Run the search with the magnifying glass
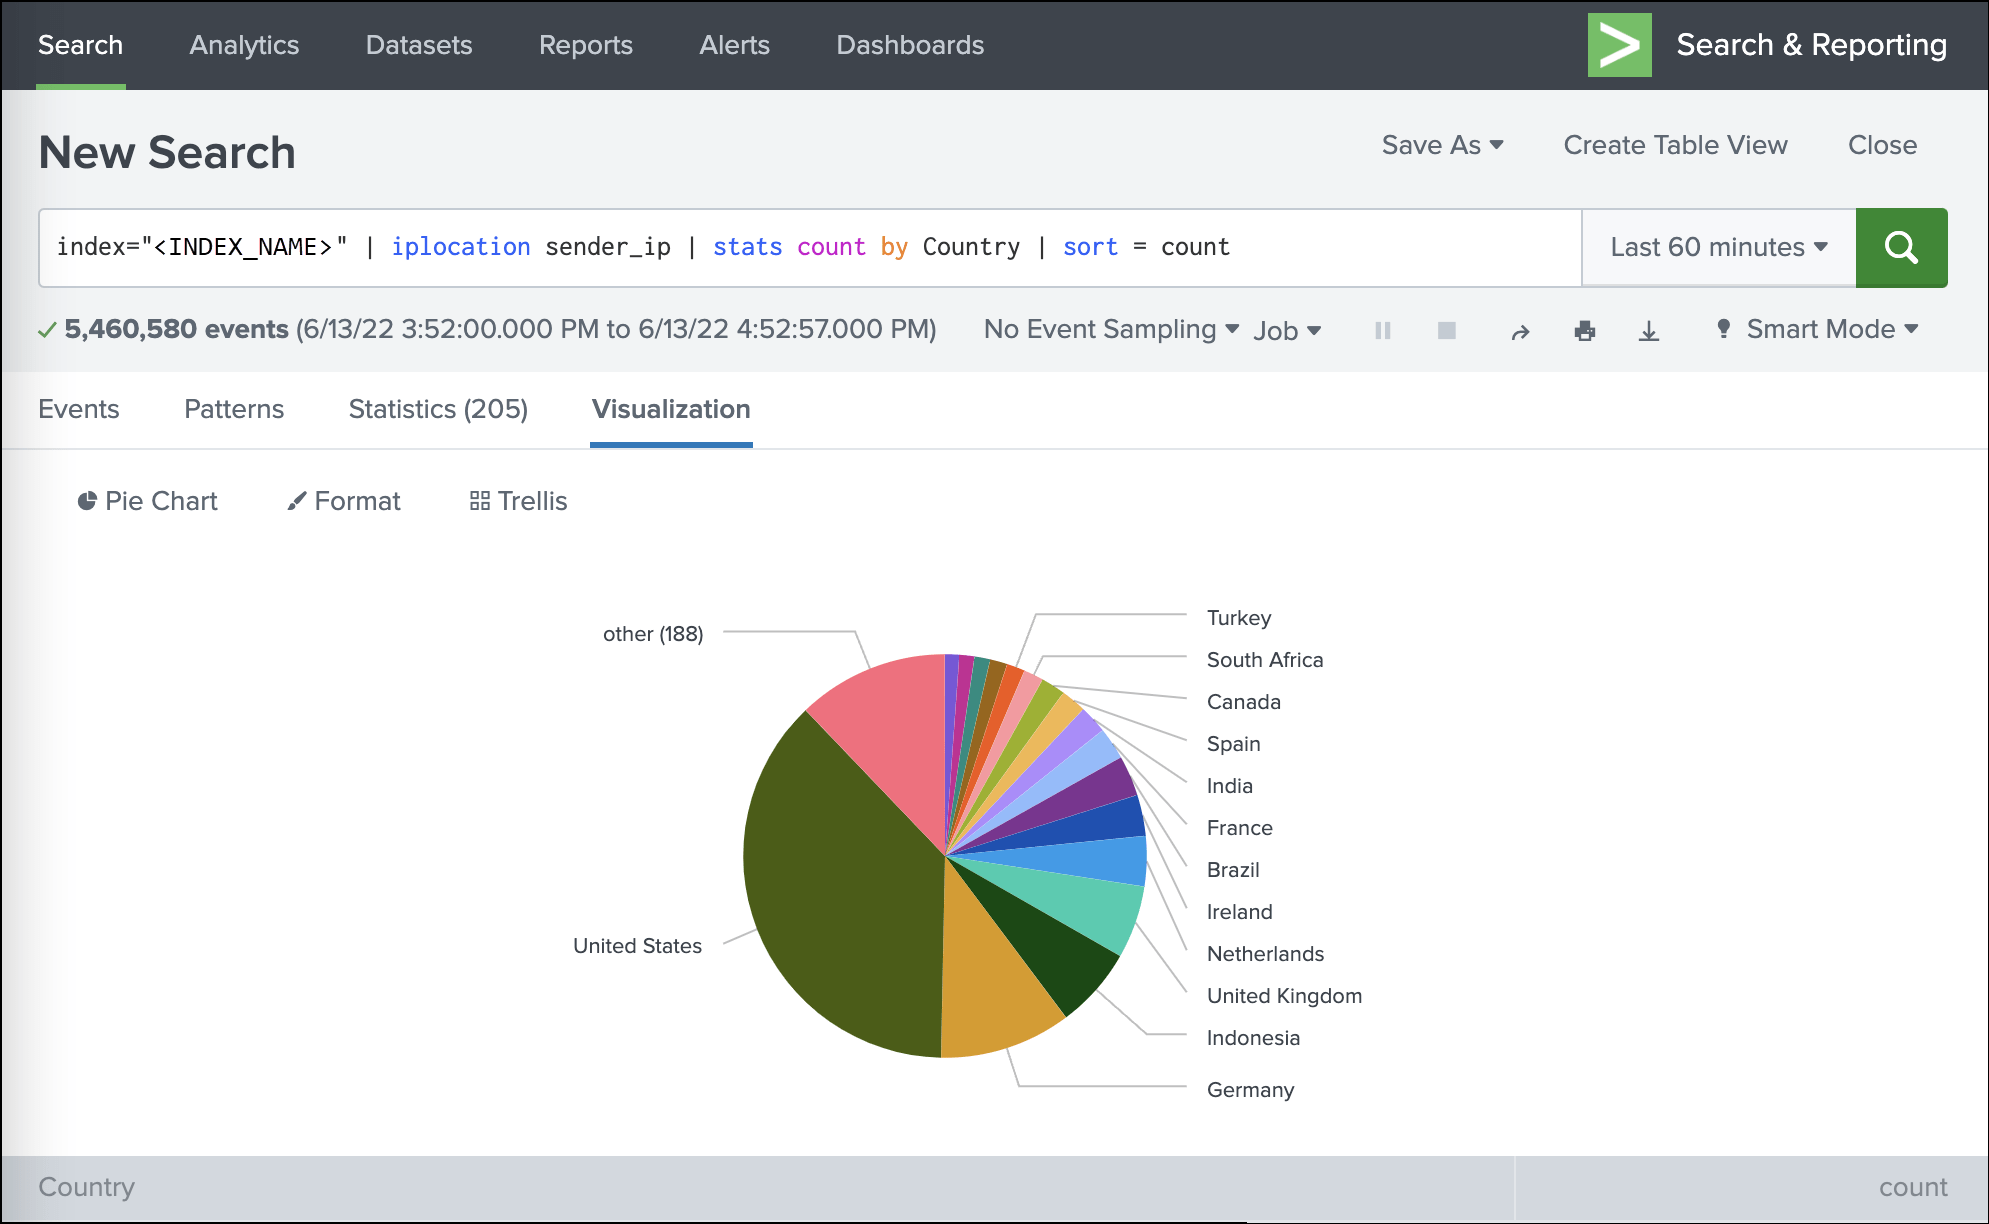The width and height of the screenshot is (1989, 1224). tap(1901, 247)
